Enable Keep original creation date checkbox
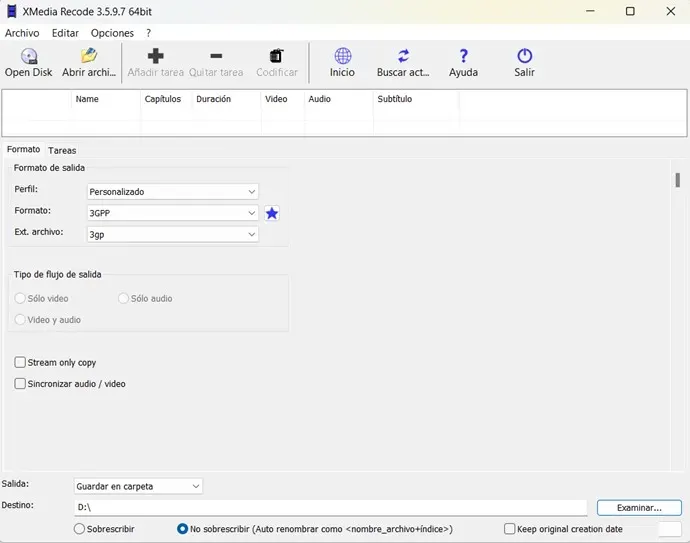The image size is (690, 543). click(509, 529)
